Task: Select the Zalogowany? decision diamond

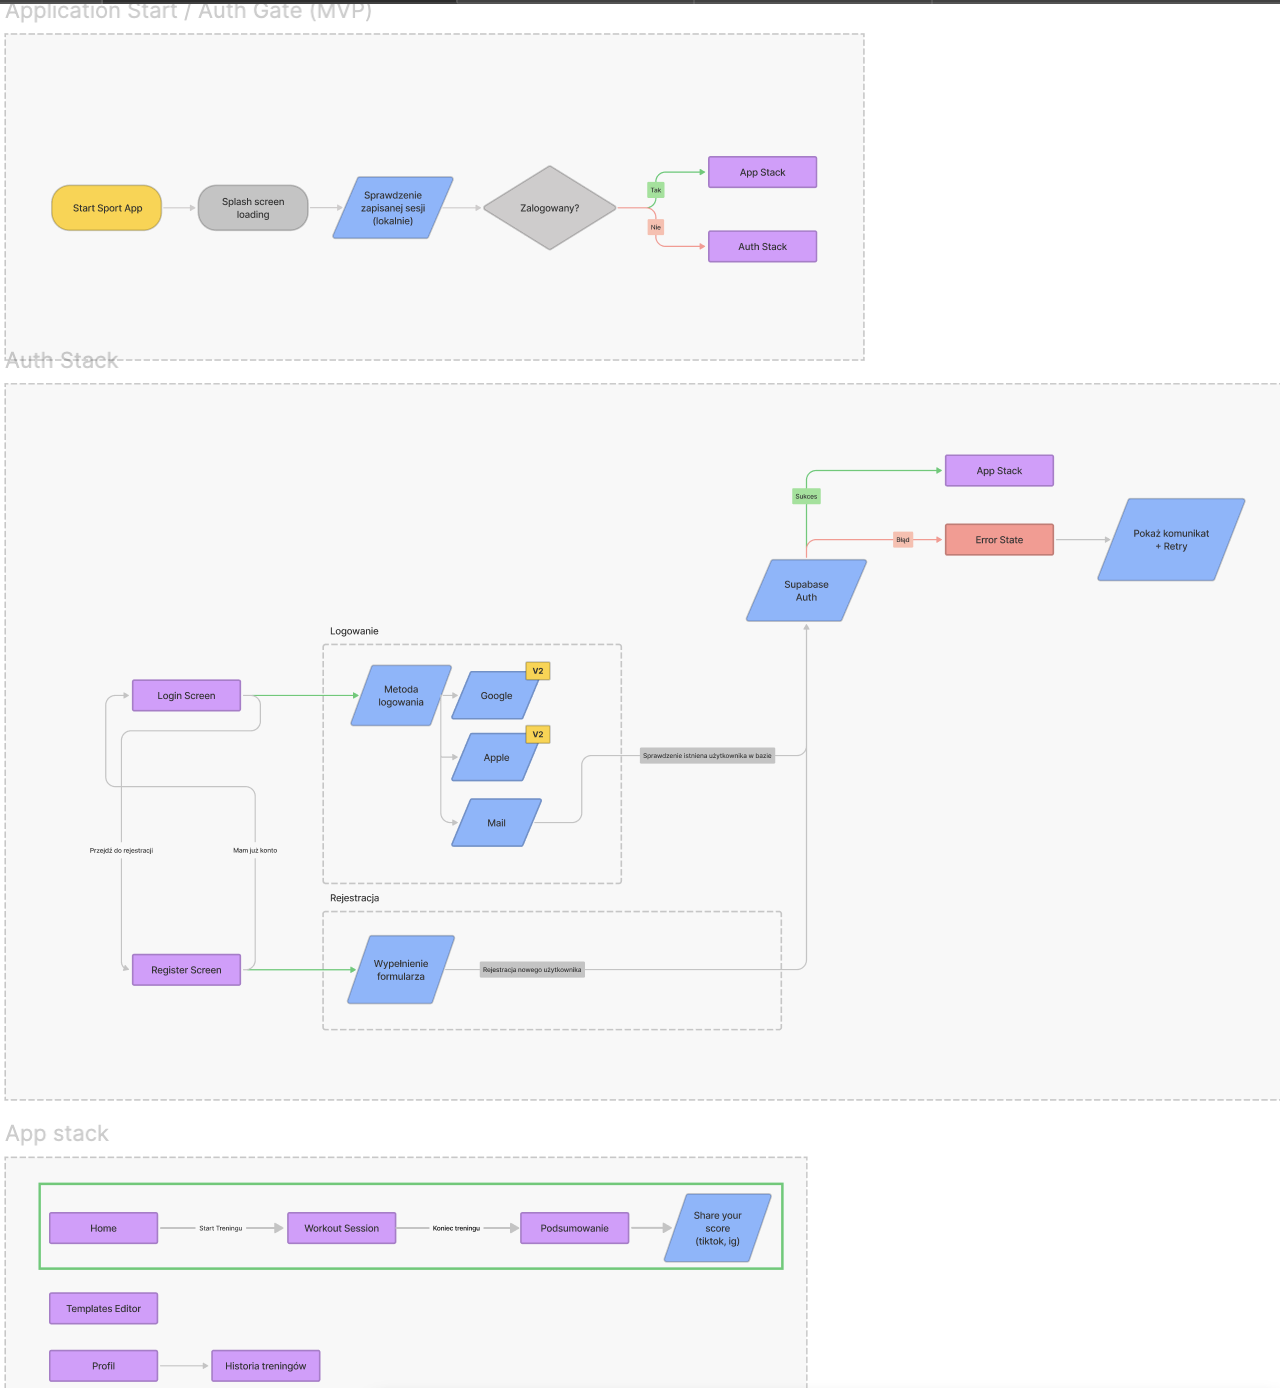Action: point(549,208)
